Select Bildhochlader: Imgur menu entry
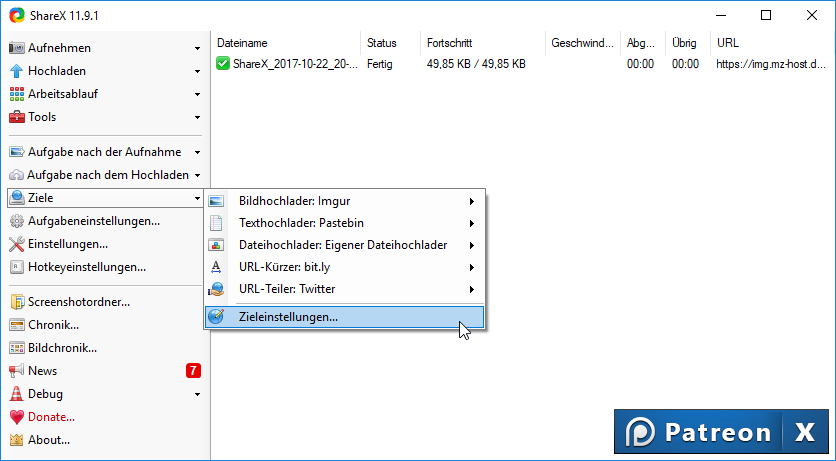This screenshot has height=461, width=836. (x=344, y=201)
